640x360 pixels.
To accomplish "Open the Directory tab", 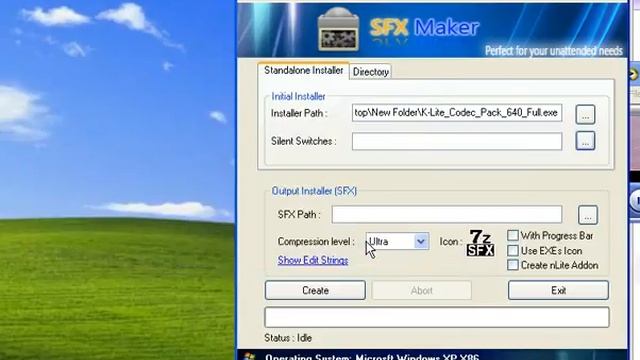I will pyautogui.click(x=371, y=72).
